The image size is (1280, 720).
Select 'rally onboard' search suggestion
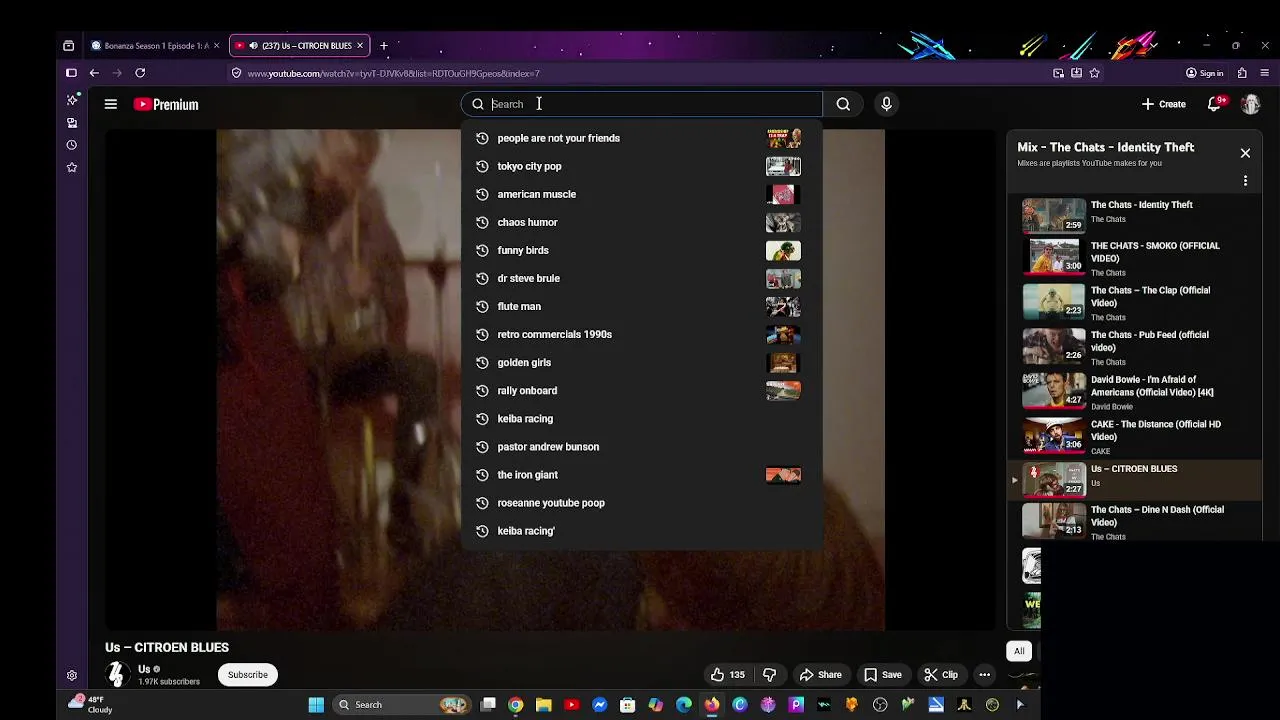(641, 390)
